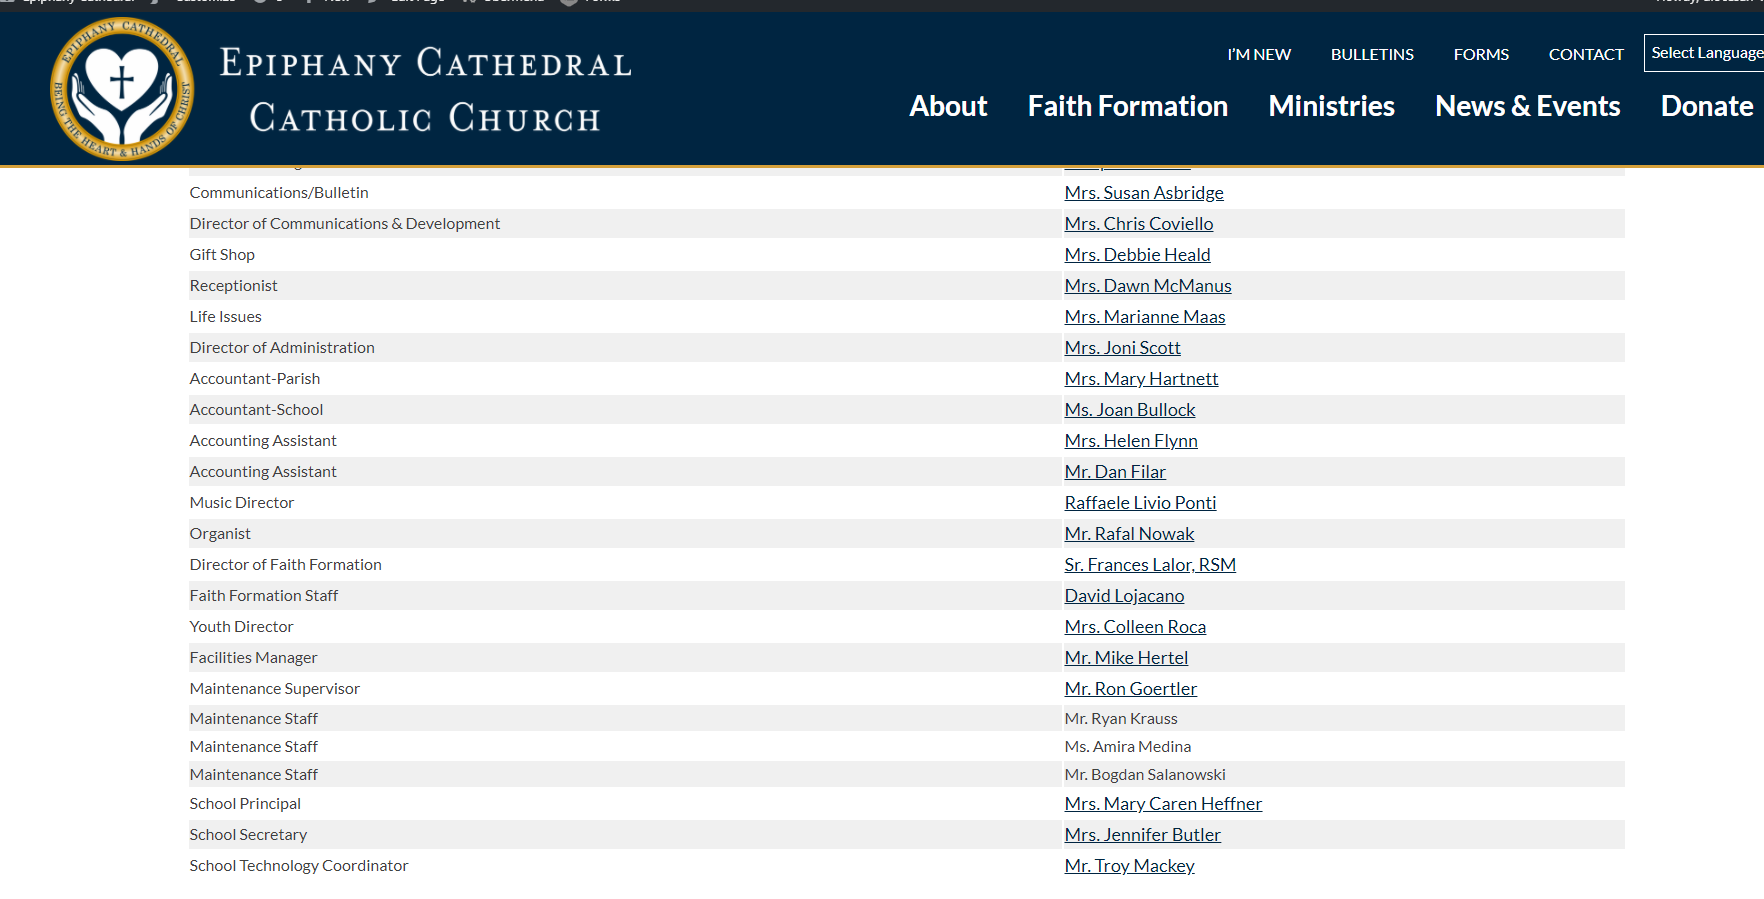This screenshot has width=1764, height=899.
Task: Click the Mrs. Dawn McManus link
Action: pos(1148,286)
